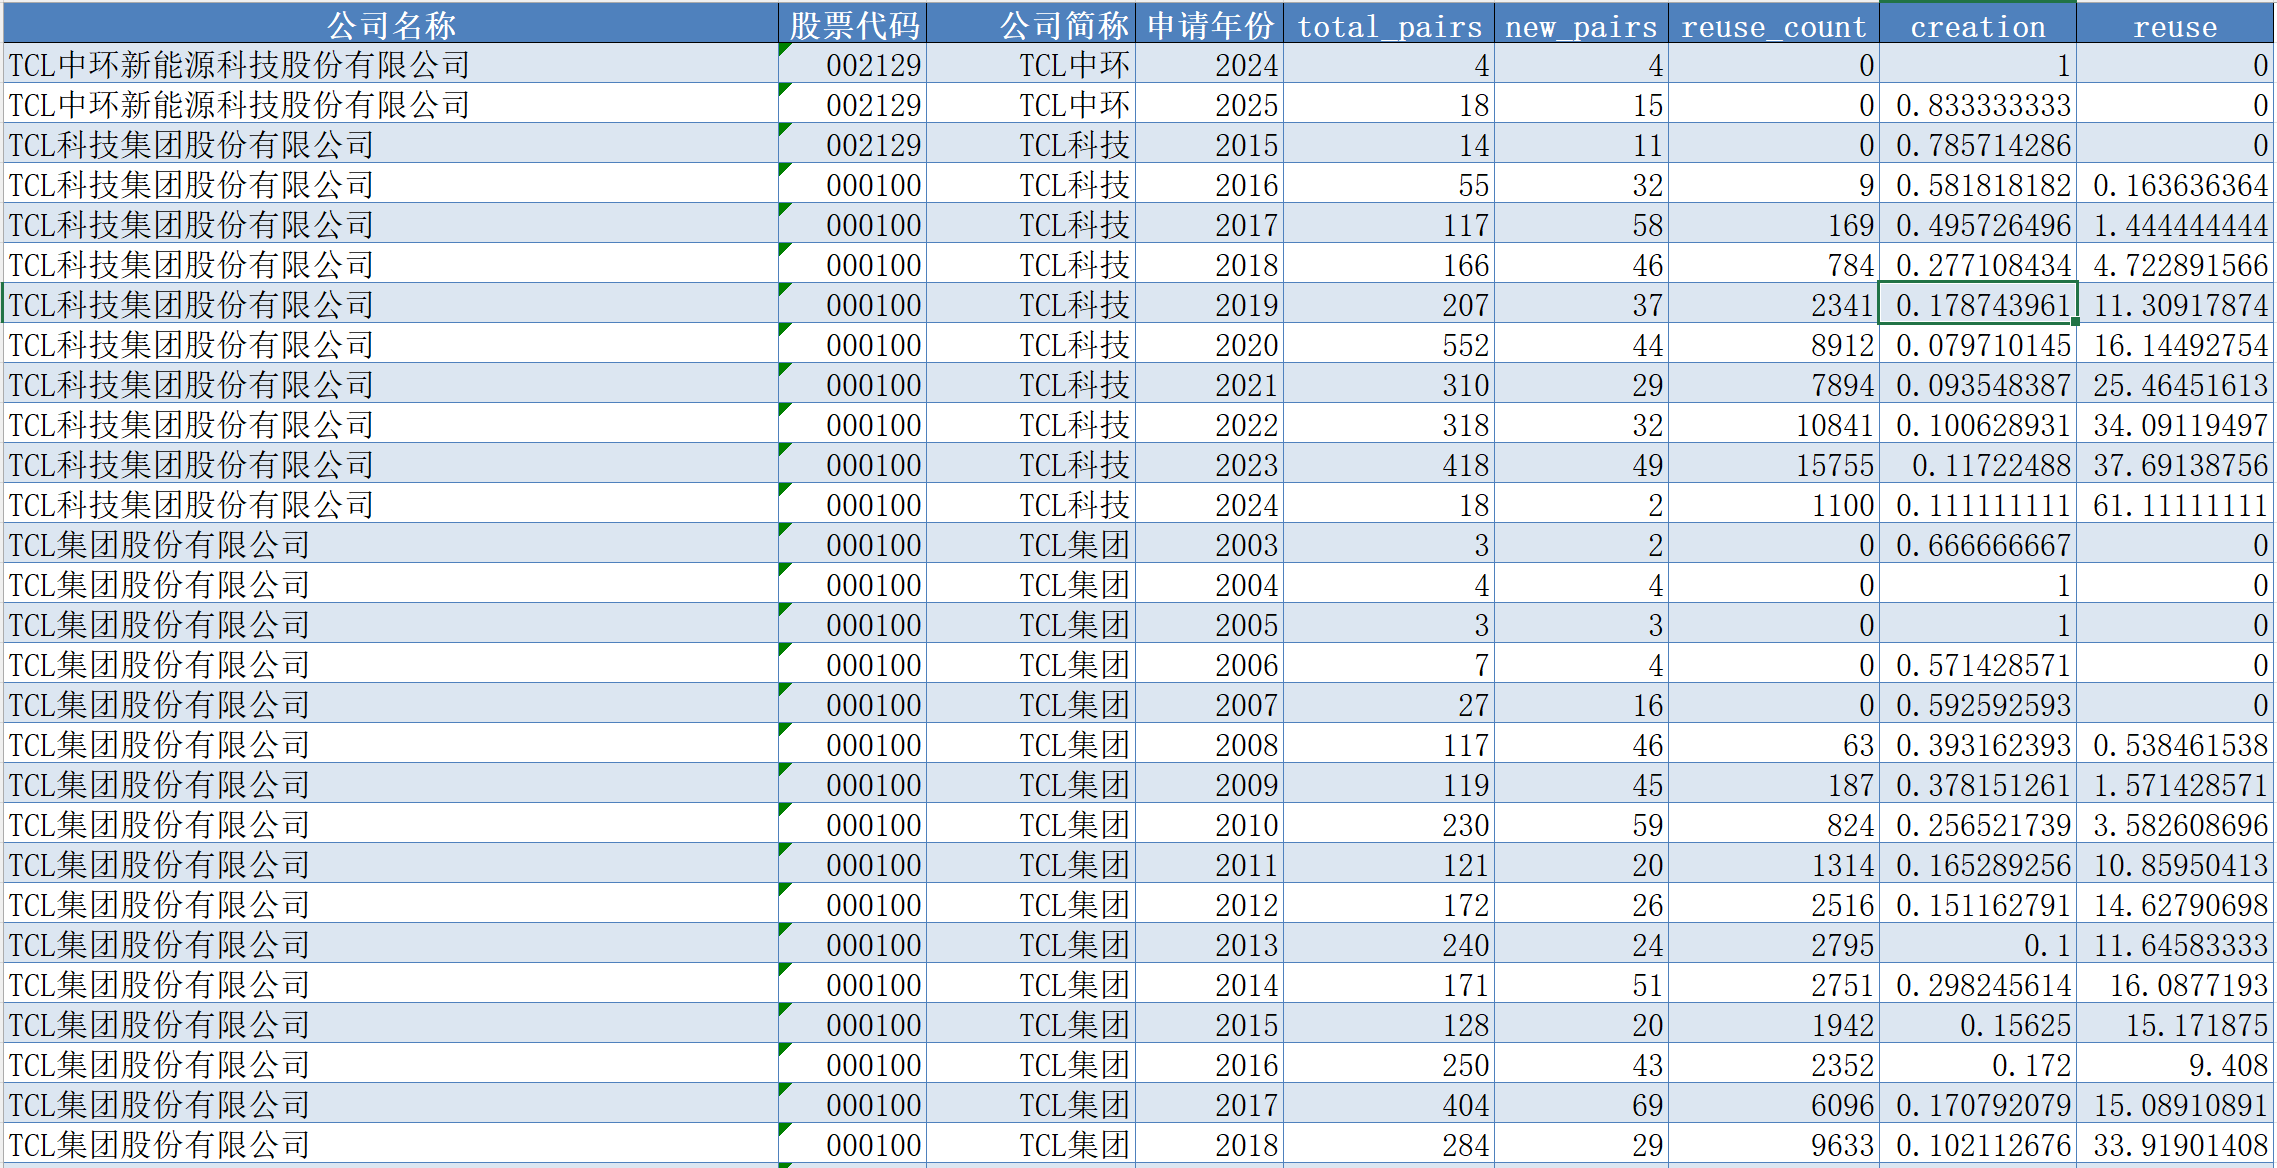Select the creation value 0.666666667
The height and width of the screenshot is (1168, 2277).
tap(1978, 544)
